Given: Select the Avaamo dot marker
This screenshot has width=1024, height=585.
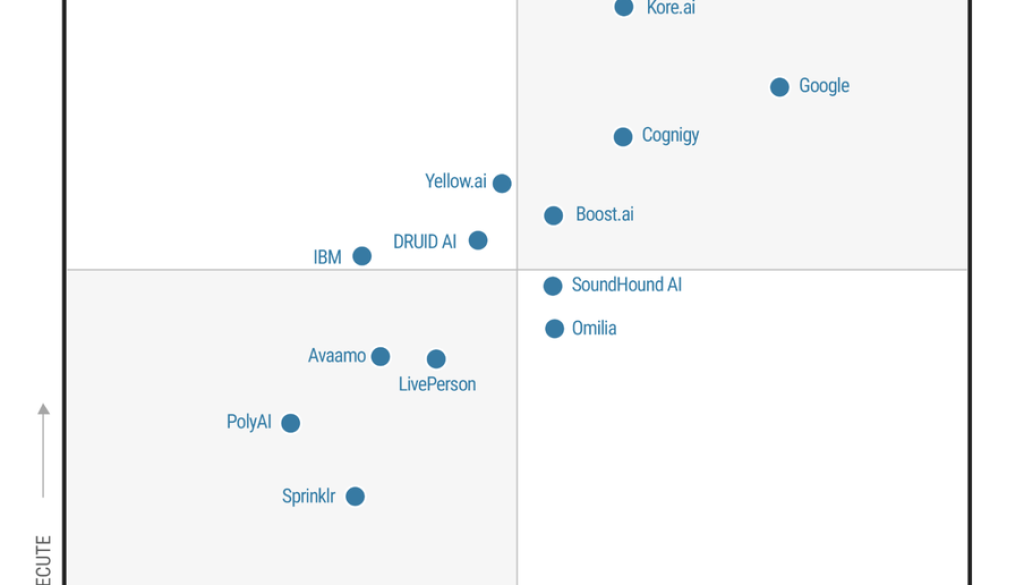Looking at the screenshot, I should (x=380, y=356).
